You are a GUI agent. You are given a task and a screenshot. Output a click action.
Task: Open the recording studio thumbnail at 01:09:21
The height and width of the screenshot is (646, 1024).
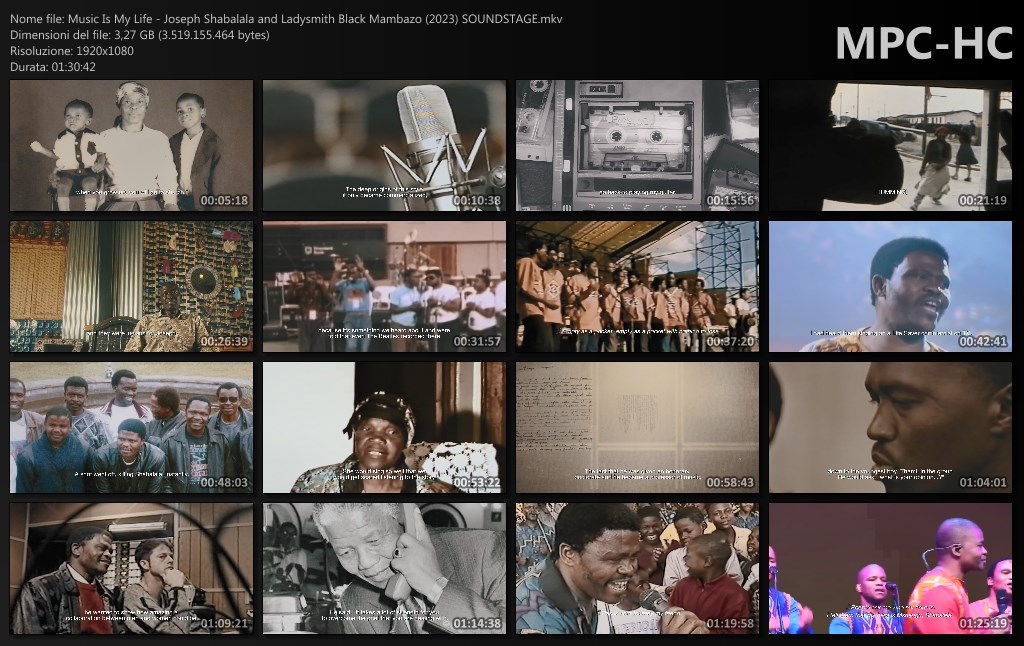pyautogui.click(x=131, y=568)
